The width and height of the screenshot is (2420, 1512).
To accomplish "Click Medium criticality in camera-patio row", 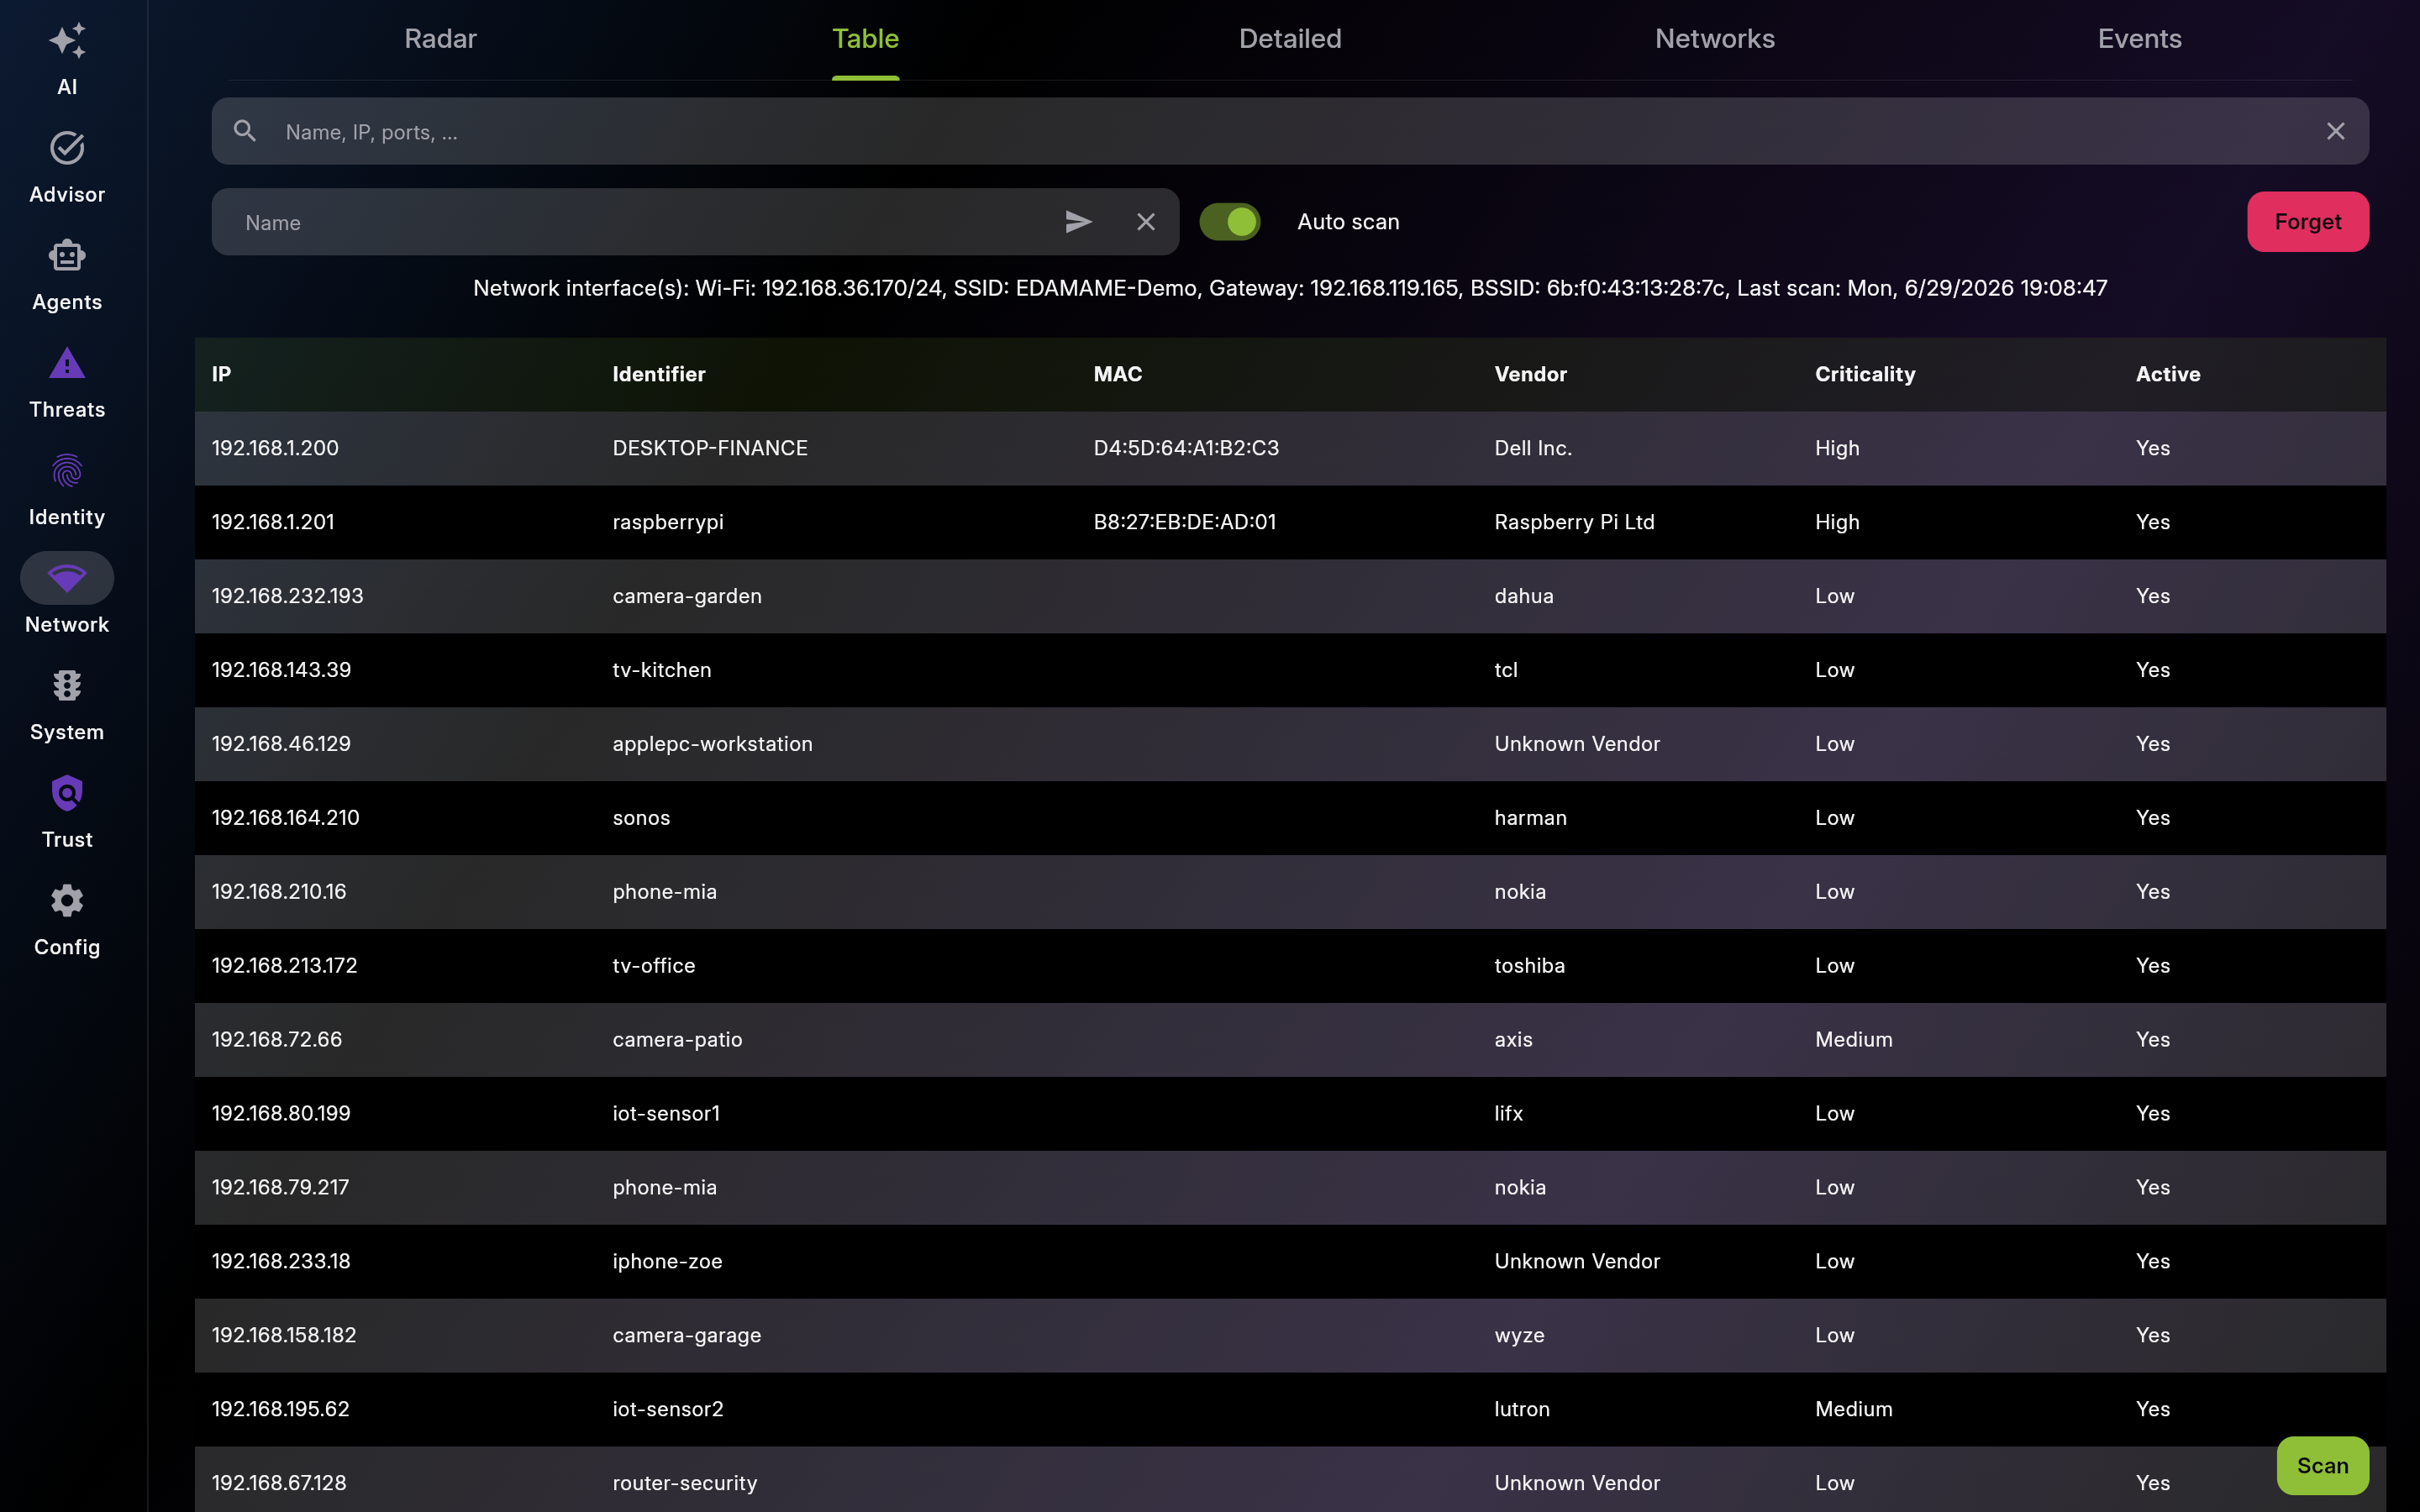I will click(1853, 1040).
